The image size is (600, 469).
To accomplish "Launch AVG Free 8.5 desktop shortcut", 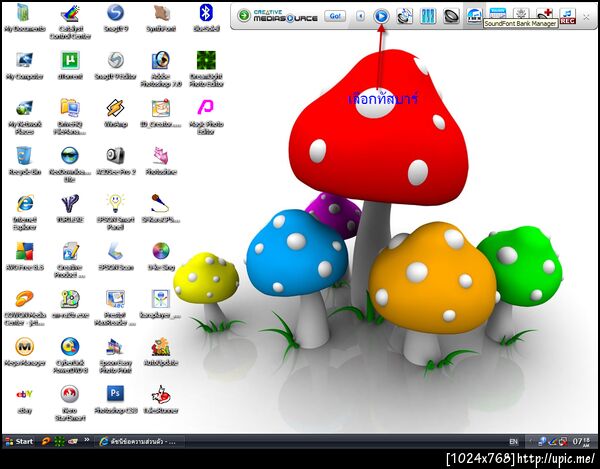I will tap(24, 256).
